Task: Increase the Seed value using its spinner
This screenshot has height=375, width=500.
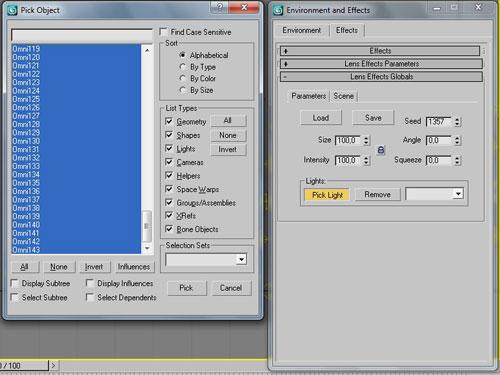Action: (457, 119)
